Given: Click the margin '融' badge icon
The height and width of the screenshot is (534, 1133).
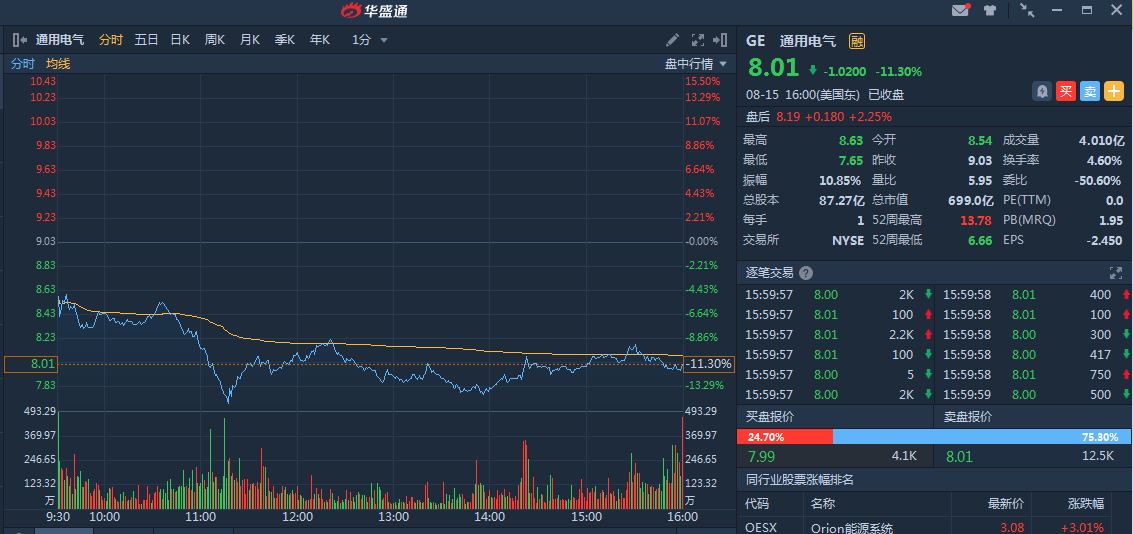Looking at the screenshot, I should click(857, 41).
